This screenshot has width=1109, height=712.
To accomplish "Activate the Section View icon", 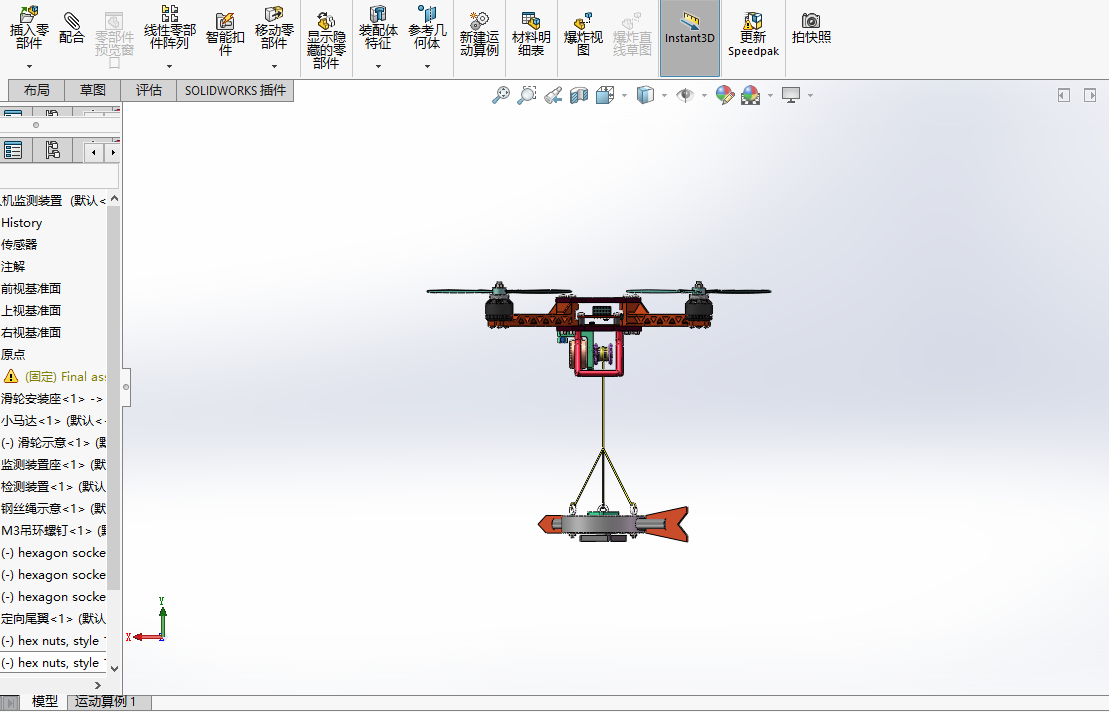I will click(579, 95).
